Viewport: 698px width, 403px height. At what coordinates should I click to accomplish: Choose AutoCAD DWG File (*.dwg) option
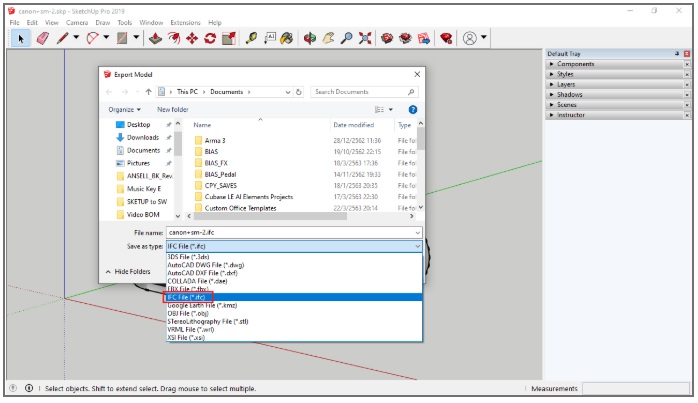click(x=294, y=265)
